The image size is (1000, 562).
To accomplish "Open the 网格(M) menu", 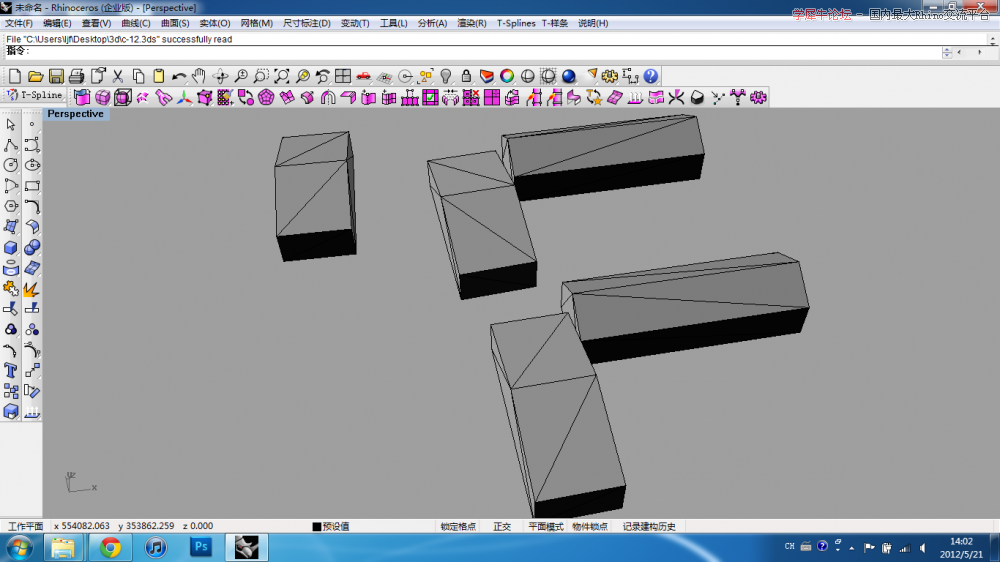I will 256,23.
